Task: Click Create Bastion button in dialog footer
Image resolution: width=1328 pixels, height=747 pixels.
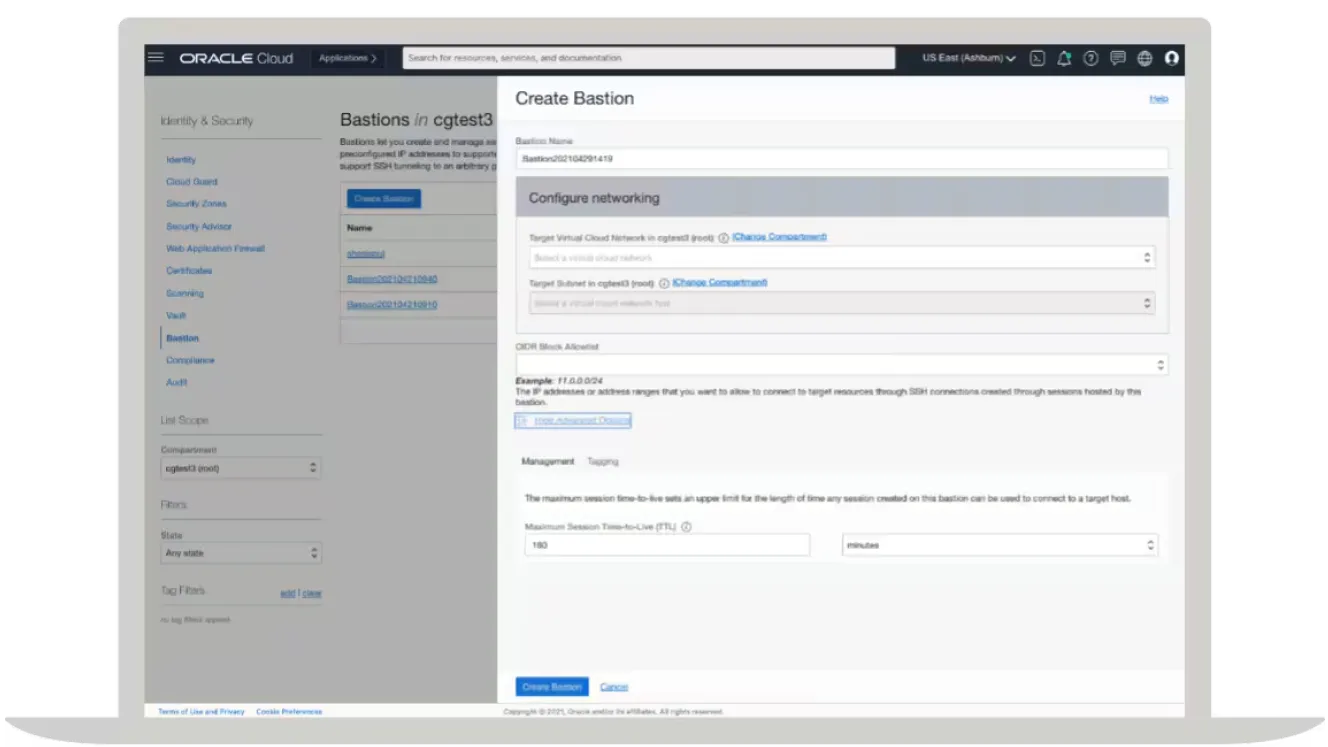Action: (552, 687)
